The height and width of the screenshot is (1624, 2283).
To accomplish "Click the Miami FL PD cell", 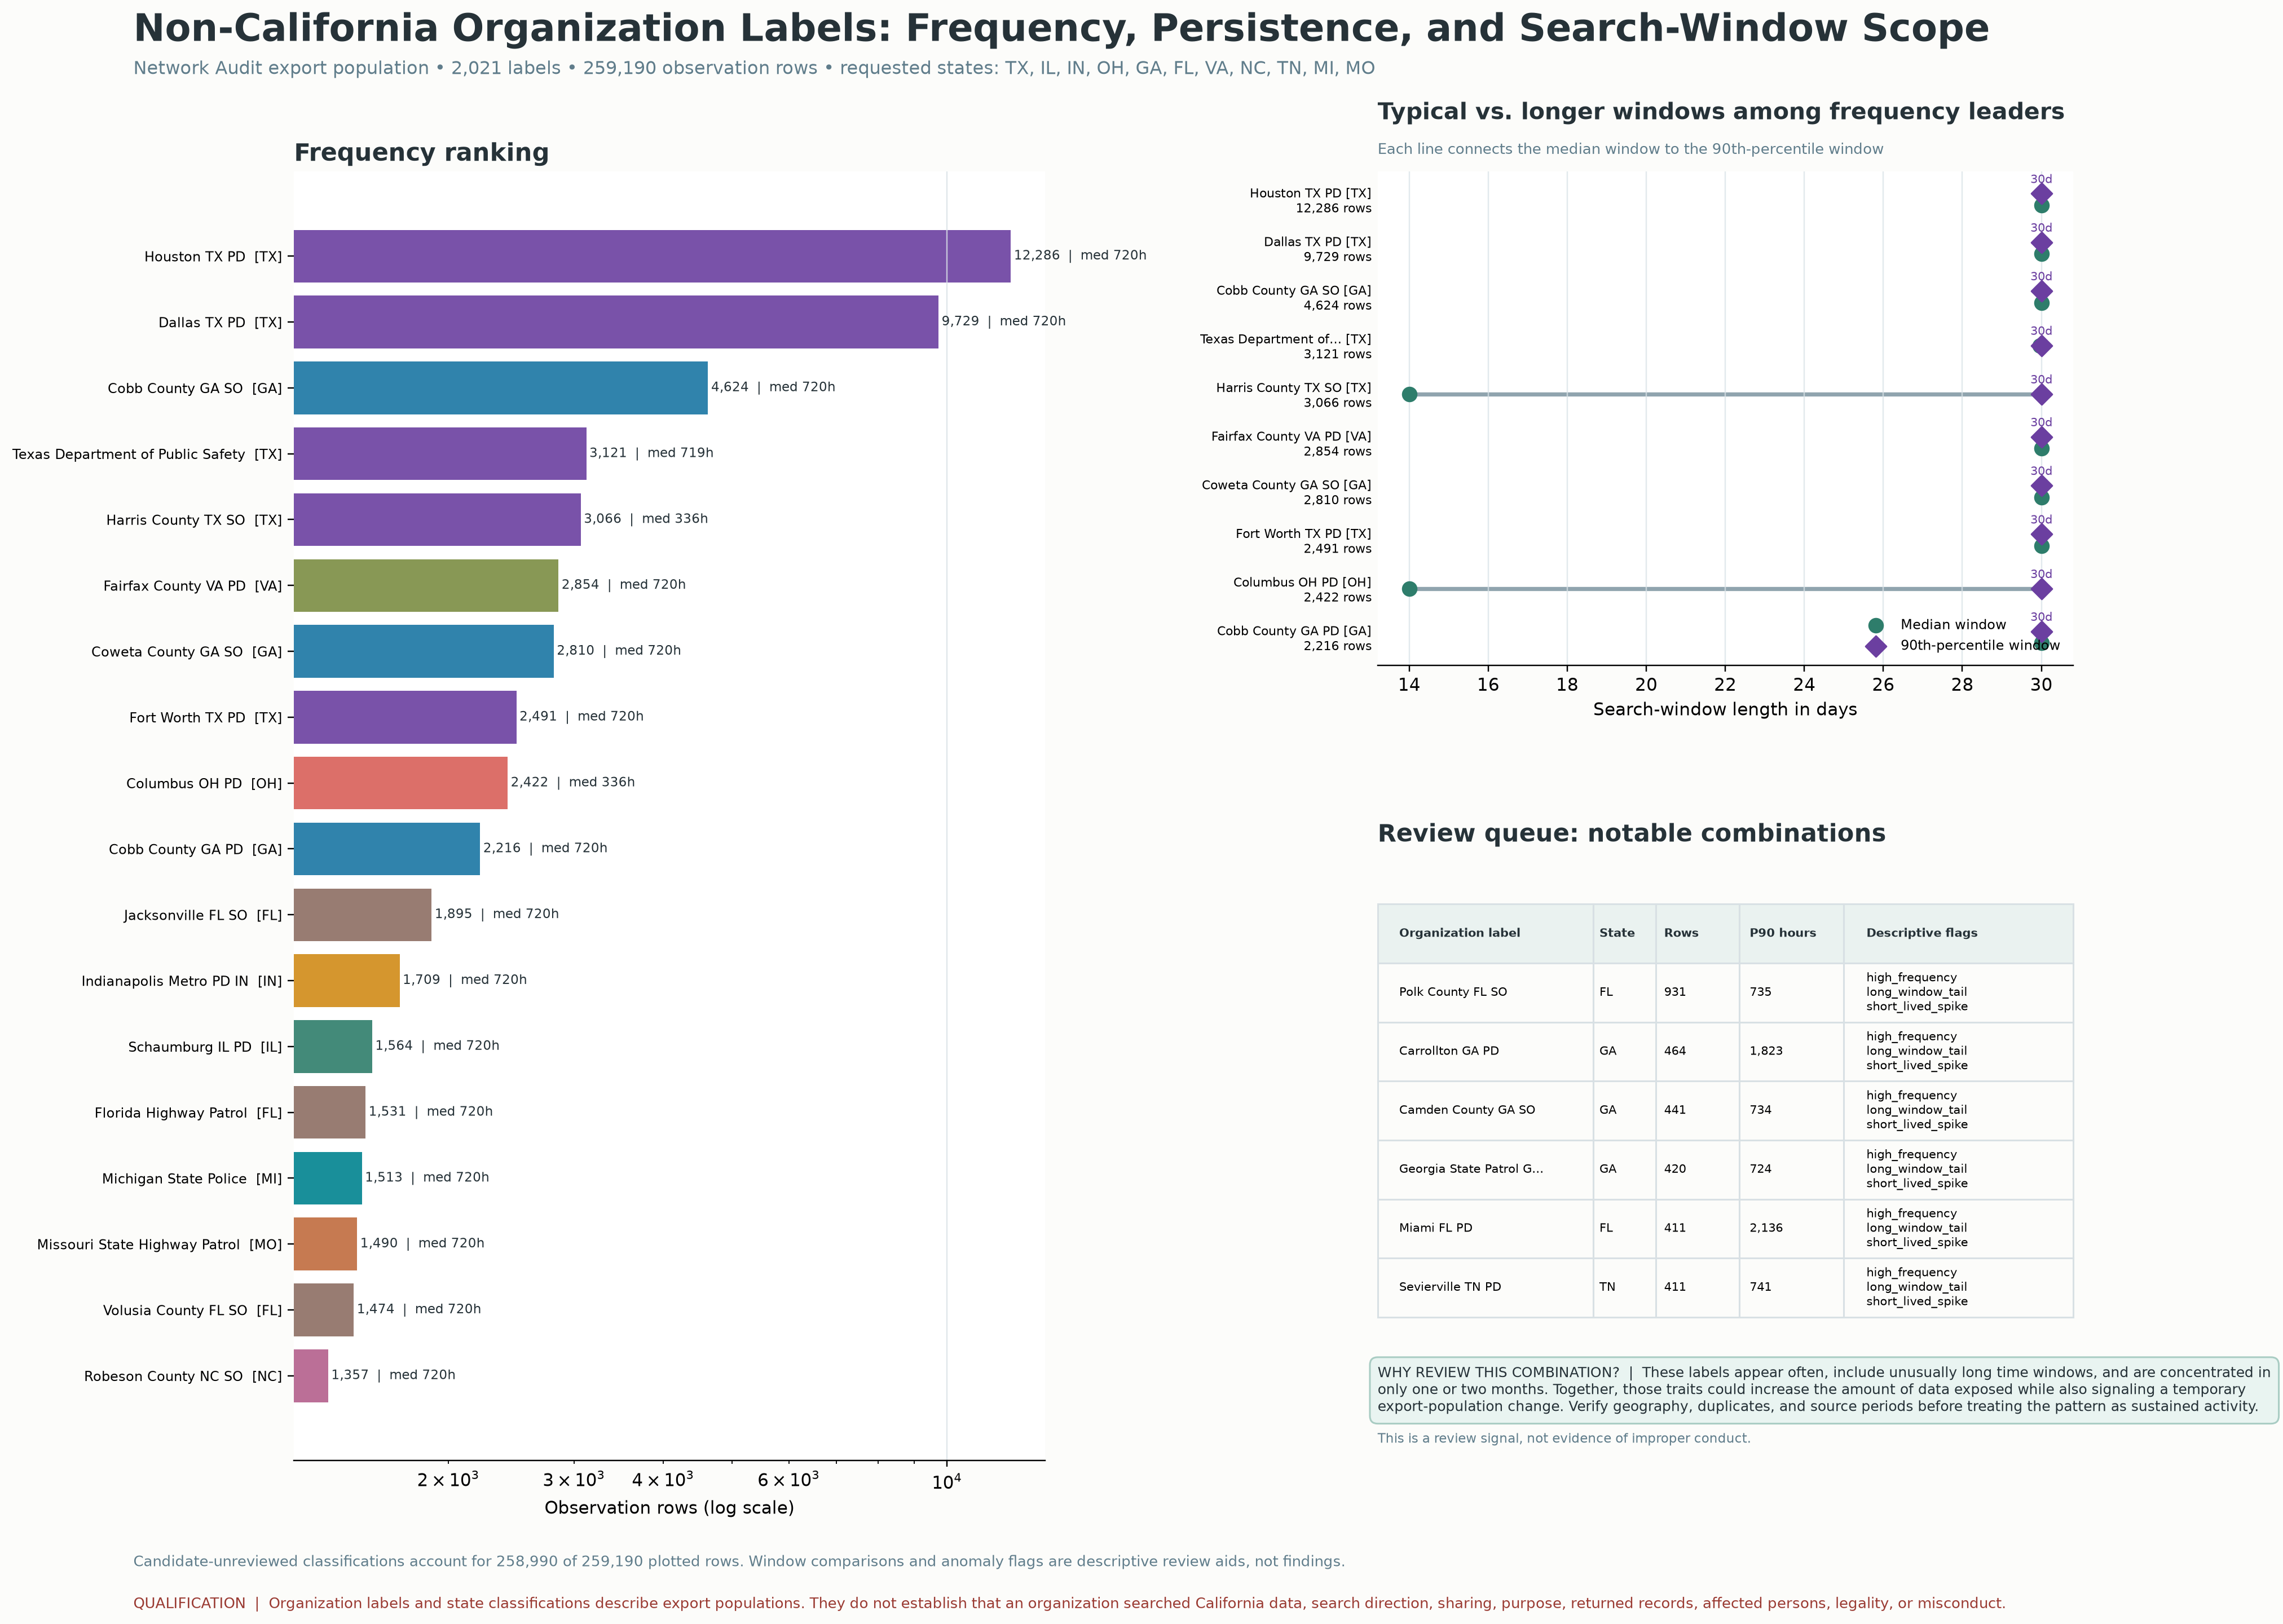I will pos(1436,1228).
